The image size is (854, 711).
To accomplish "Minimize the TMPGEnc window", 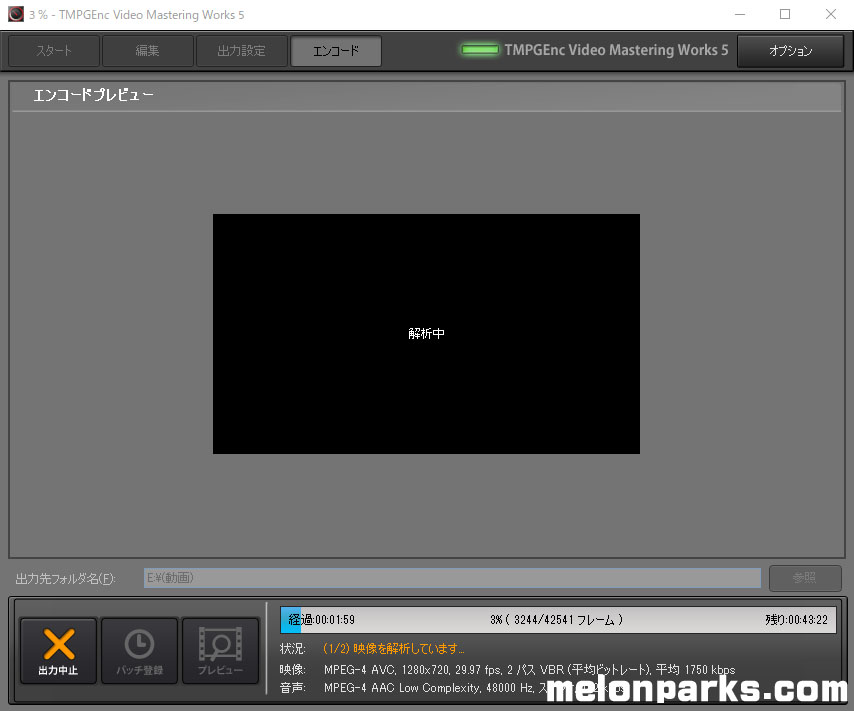I will [740, 14].
